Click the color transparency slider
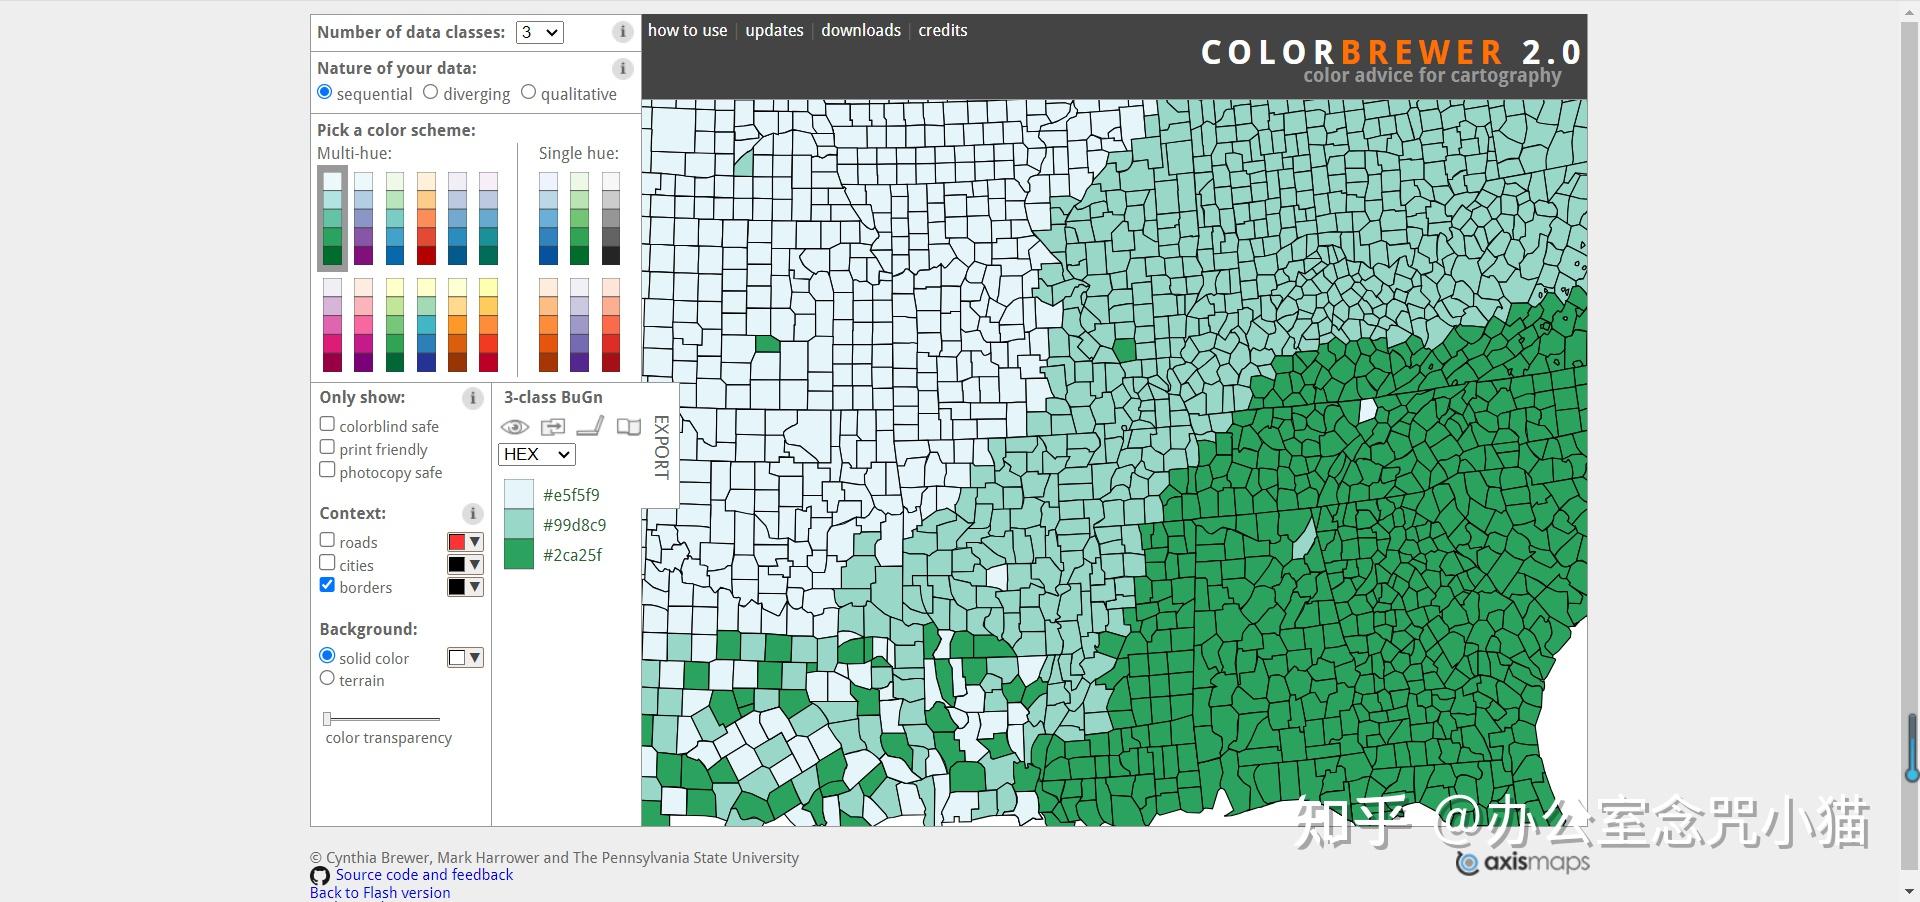Screen dimensions: 1920x902 tap(381, 718)
